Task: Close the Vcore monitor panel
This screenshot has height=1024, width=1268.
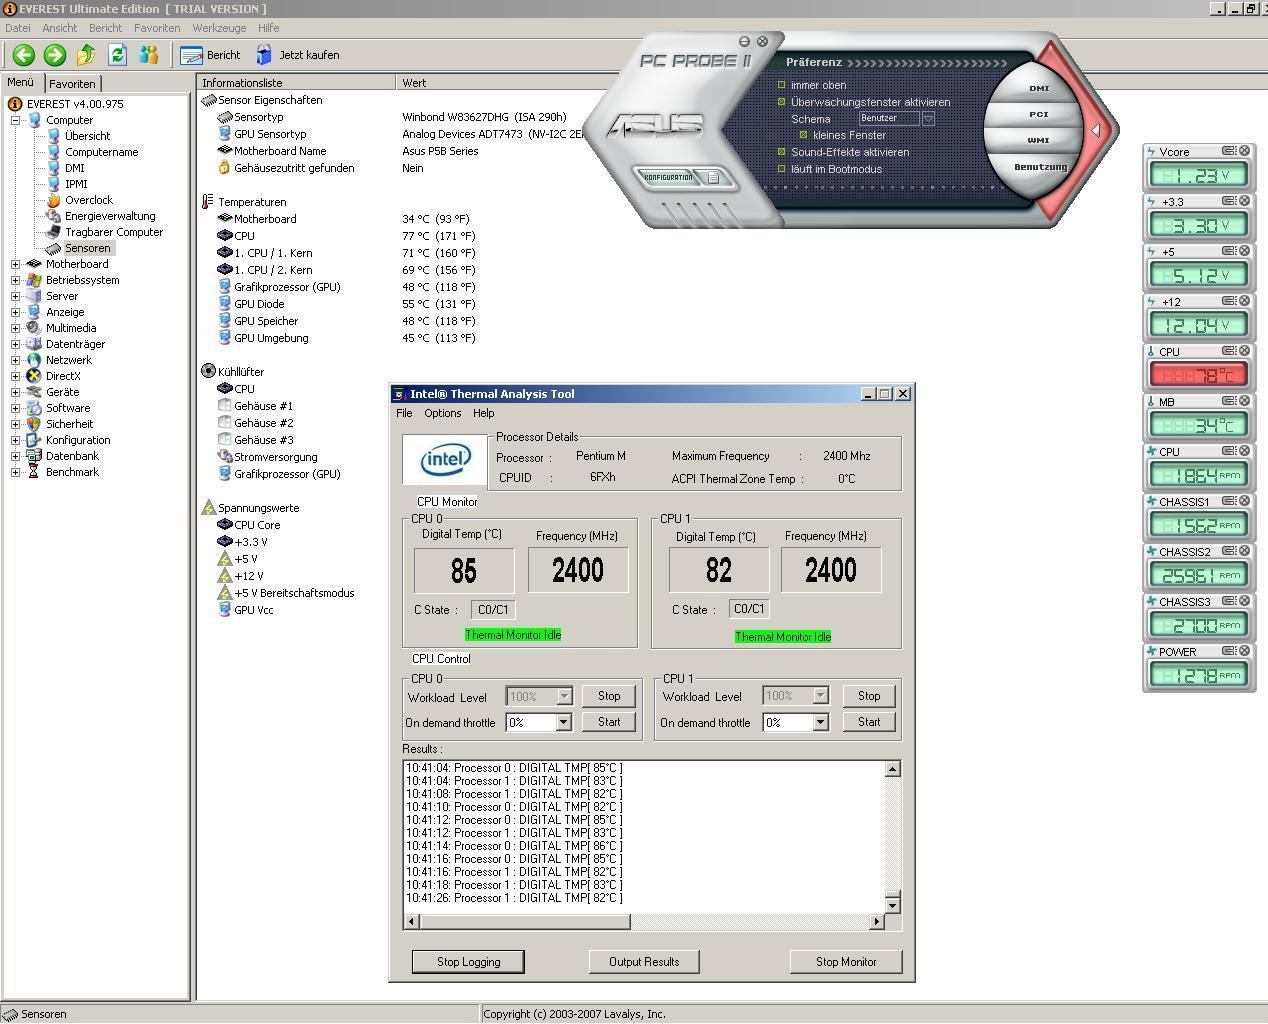Action: (x=1245, y=151)
